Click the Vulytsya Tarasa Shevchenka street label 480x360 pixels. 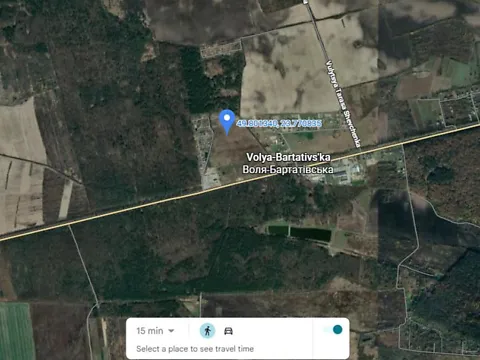coord(343,104)
